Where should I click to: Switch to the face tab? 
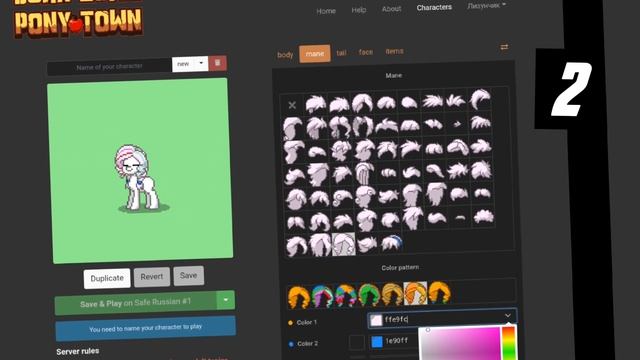tap(366, 52)
